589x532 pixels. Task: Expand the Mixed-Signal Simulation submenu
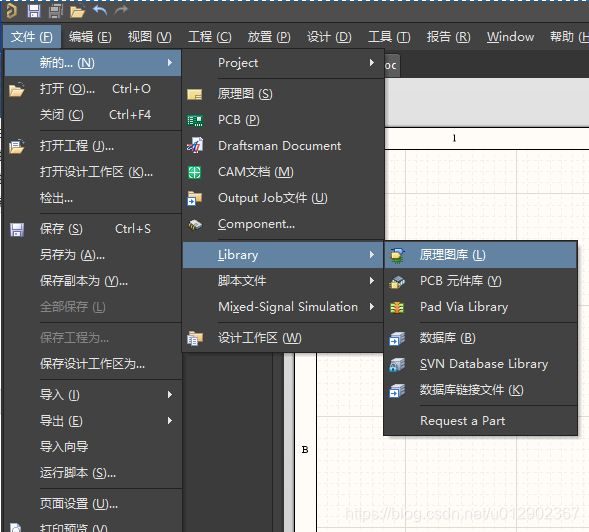click(283, 307)
